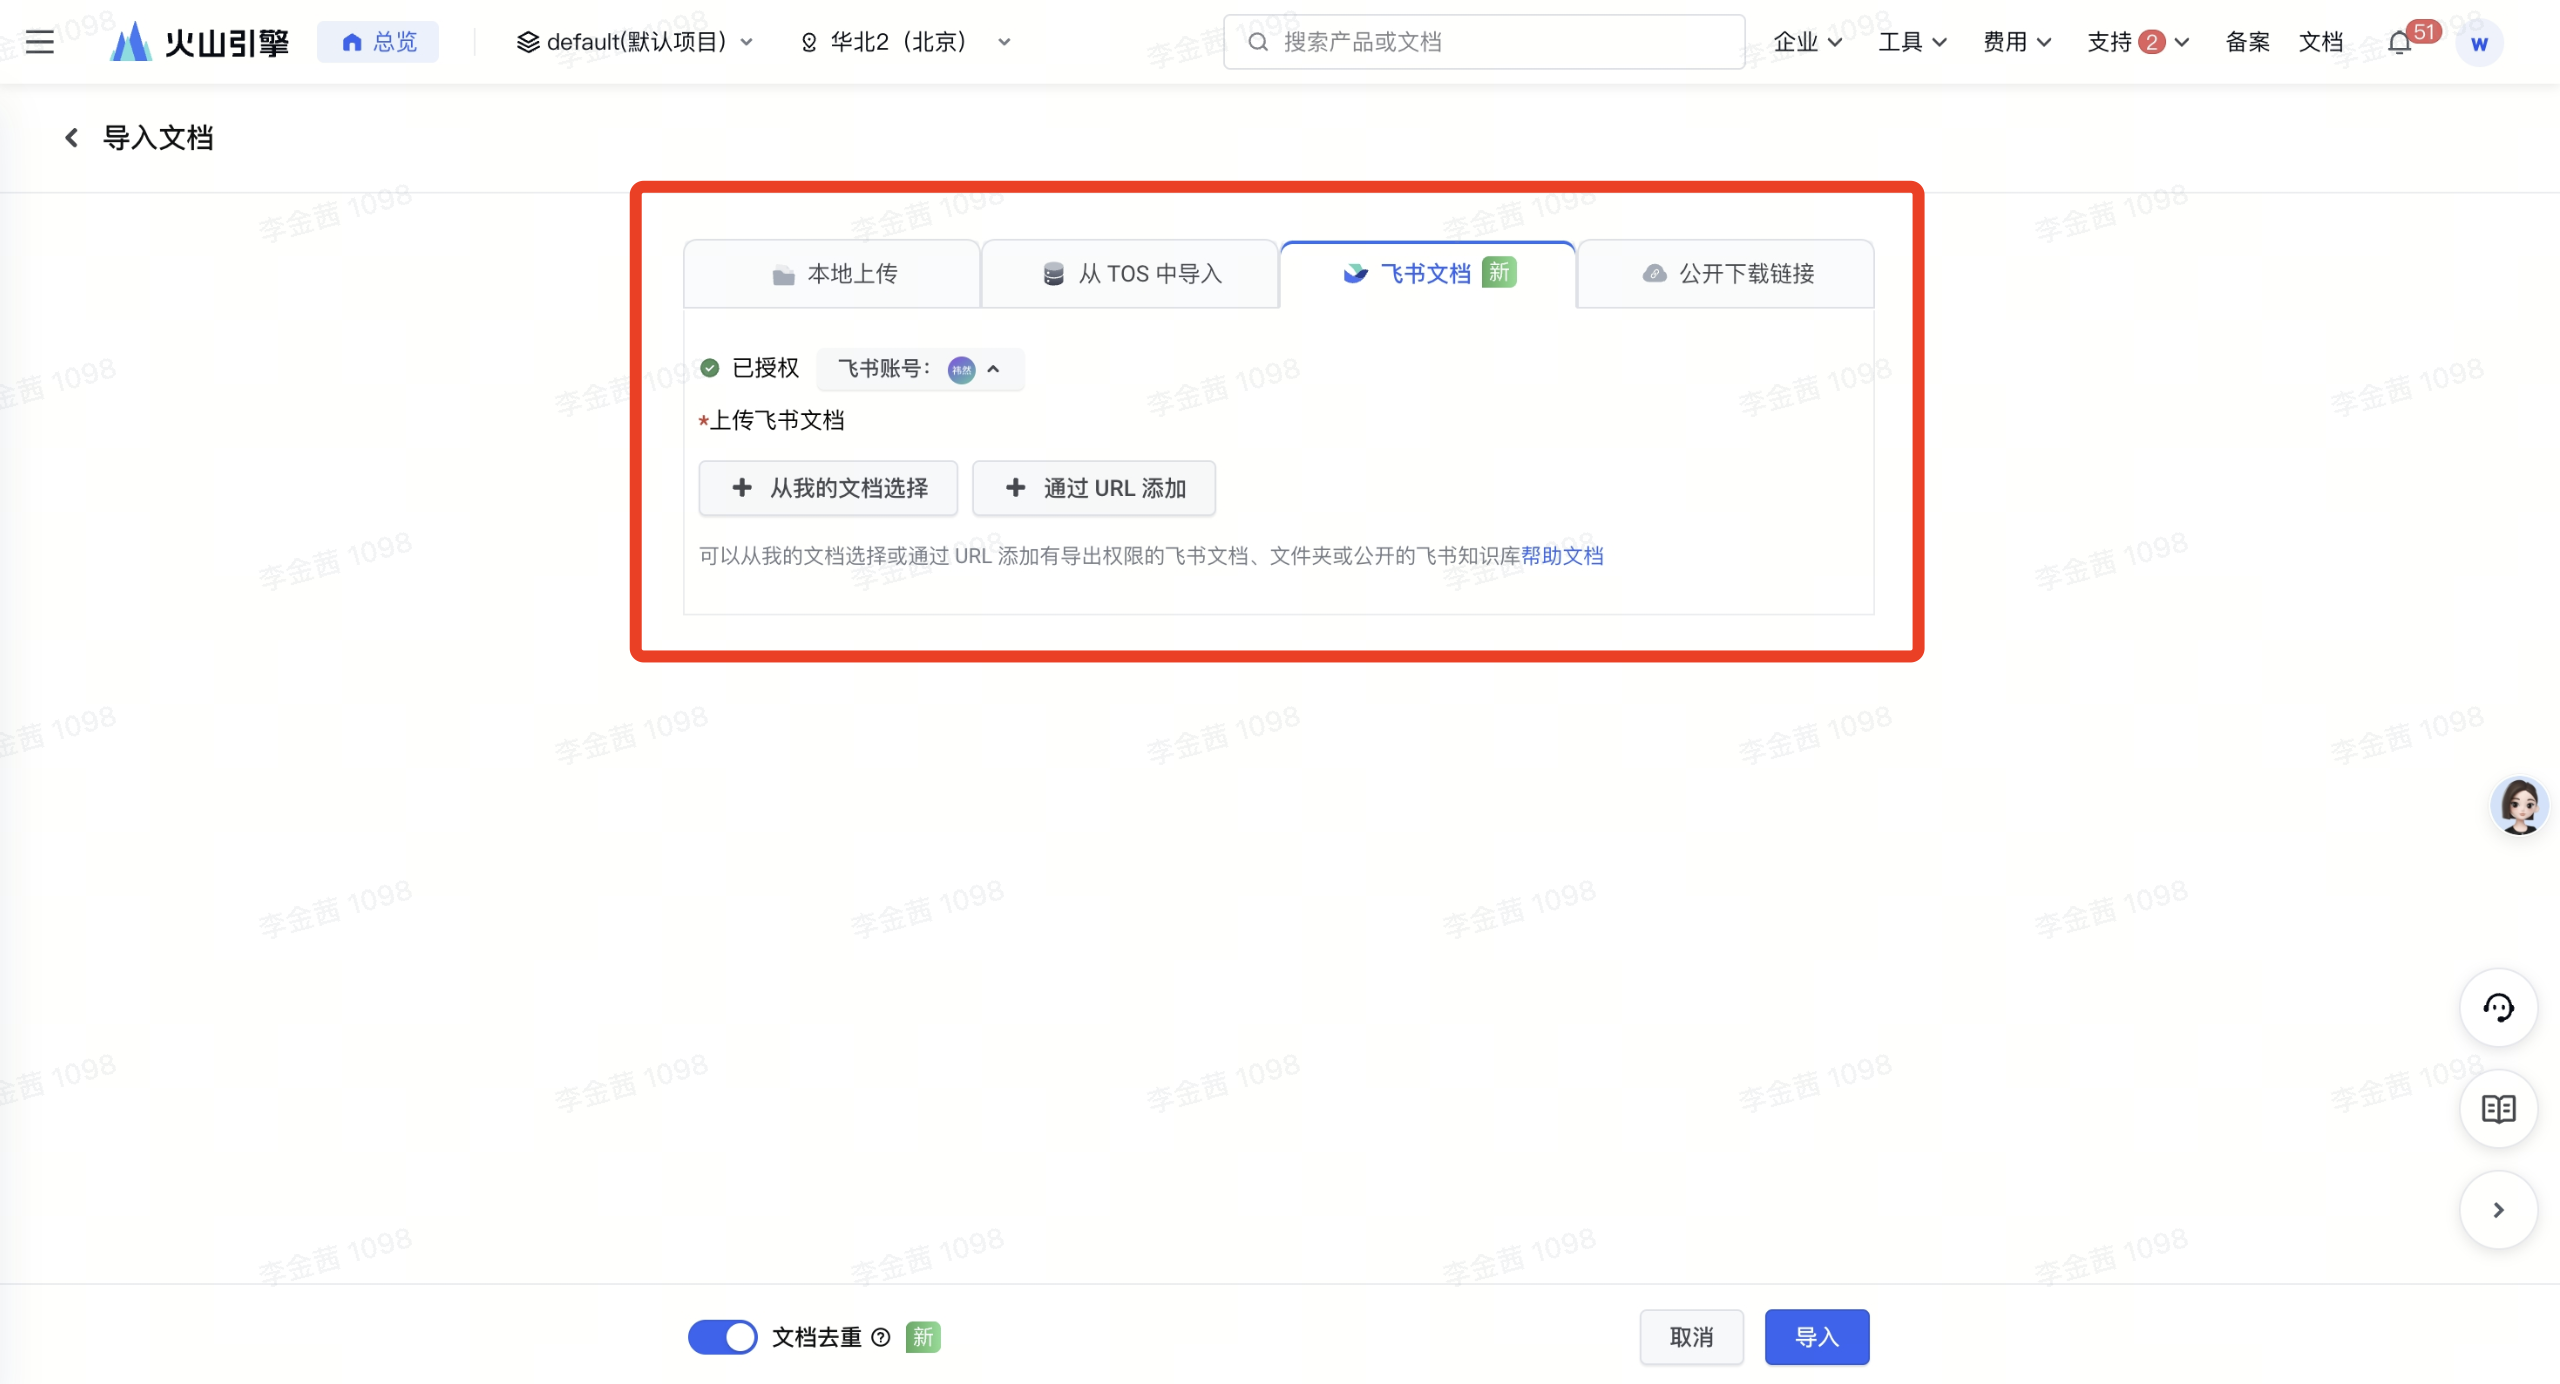Expand the 工具 menu

pos(1912,42)
